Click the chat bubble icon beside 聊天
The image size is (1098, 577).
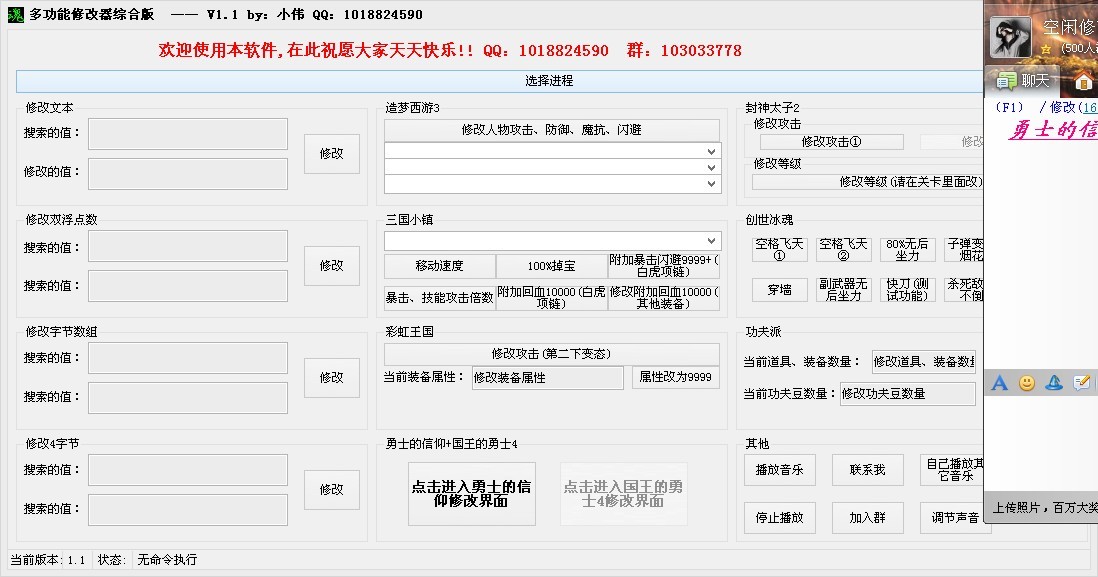[1006, 81]
